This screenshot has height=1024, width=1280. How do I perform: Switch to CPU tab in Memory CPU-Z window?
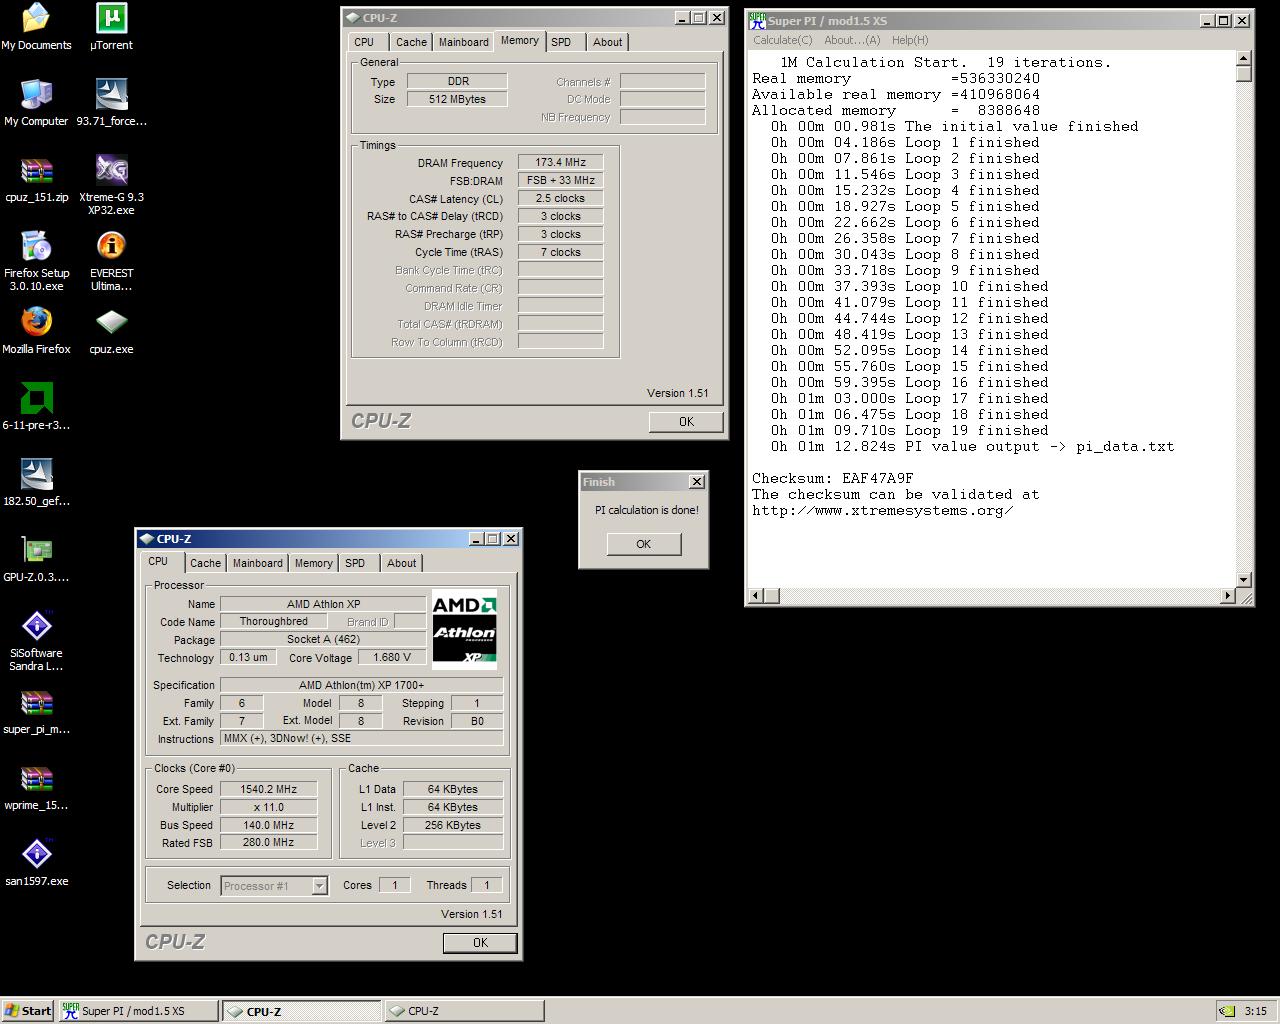364,42
